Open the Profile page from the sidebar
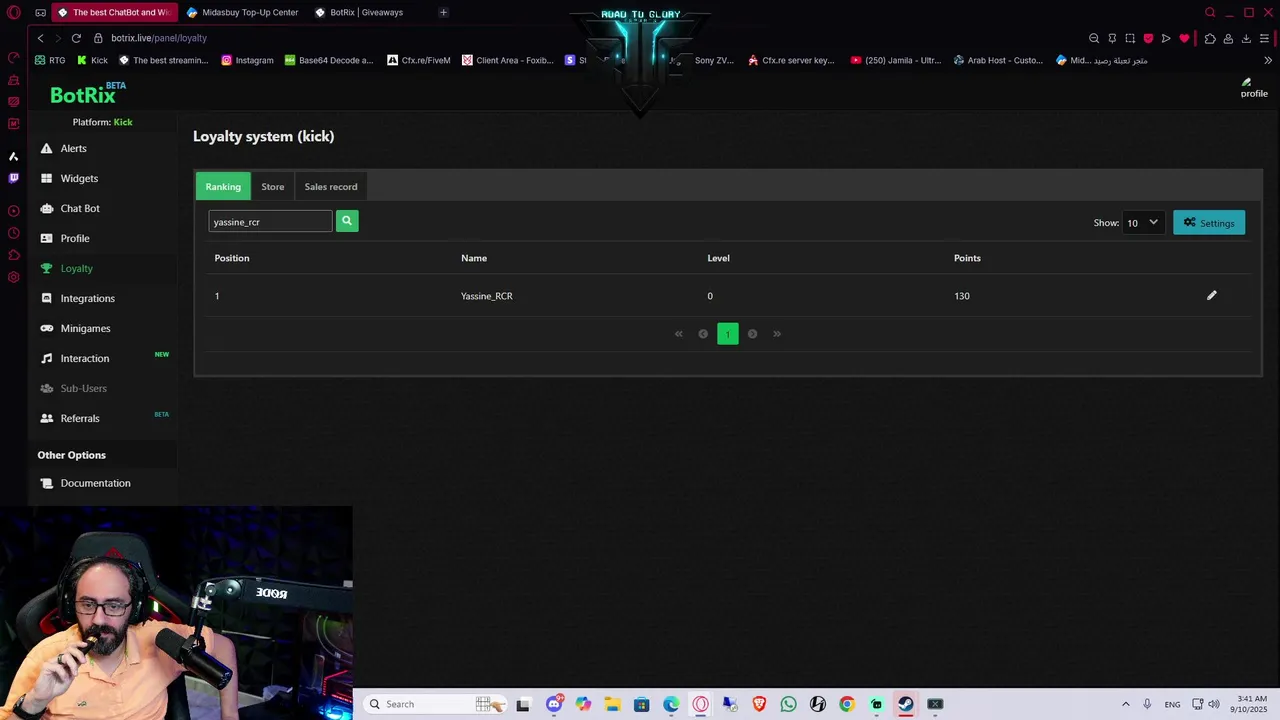This screenshot has height=720, width=1280. click(x=75, y=238)
